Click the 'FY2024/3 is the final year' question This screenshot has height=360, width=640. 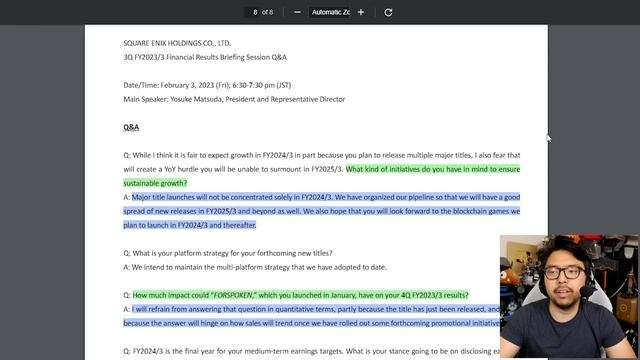(311, 351)
